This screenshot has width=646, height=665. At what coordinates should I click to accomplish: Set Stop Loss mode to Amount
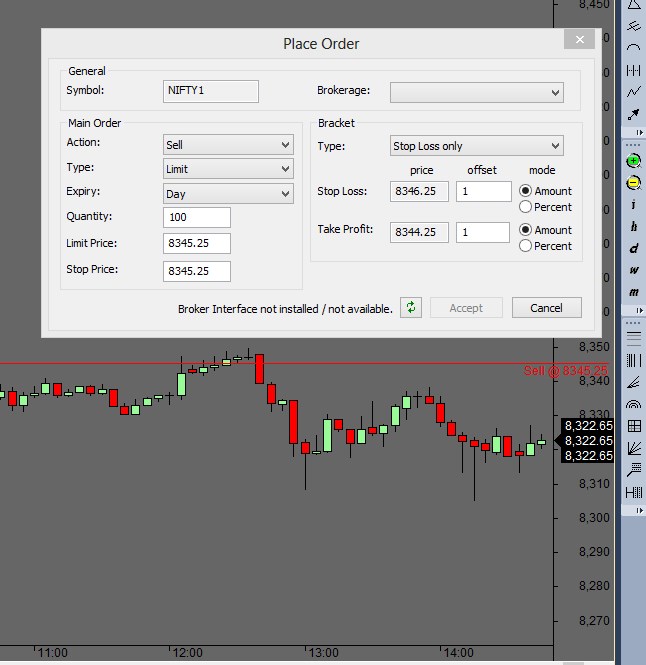(x=525, y=191)
